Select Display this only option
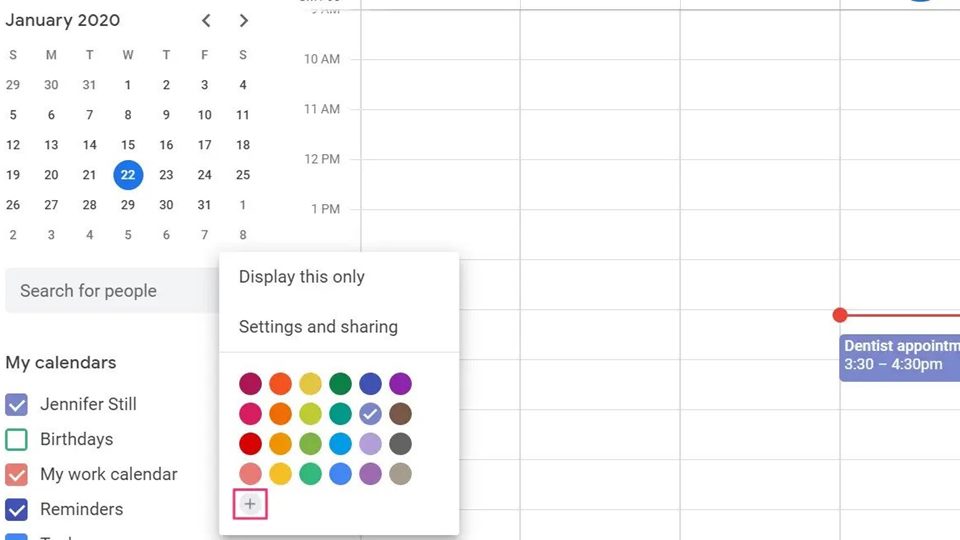Image resolution: width=960 pixels, height=540 pixels. pyautogui.click(x=301, y=277)
